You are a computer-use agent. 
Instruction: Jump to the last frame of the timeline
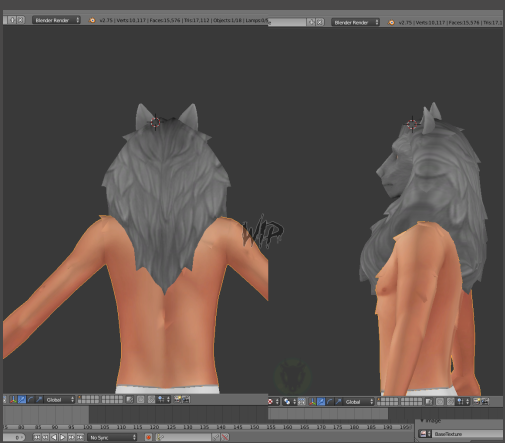80,437
